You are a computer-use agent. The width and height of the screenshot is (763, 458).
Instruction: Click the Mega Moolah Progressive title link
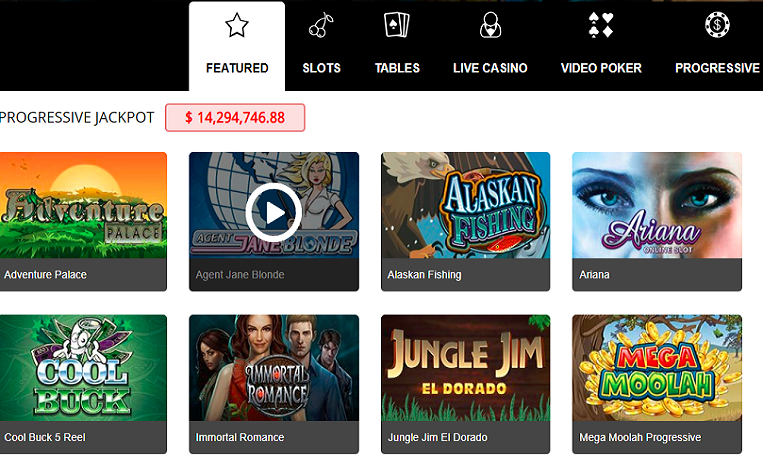tap(640, 438)
